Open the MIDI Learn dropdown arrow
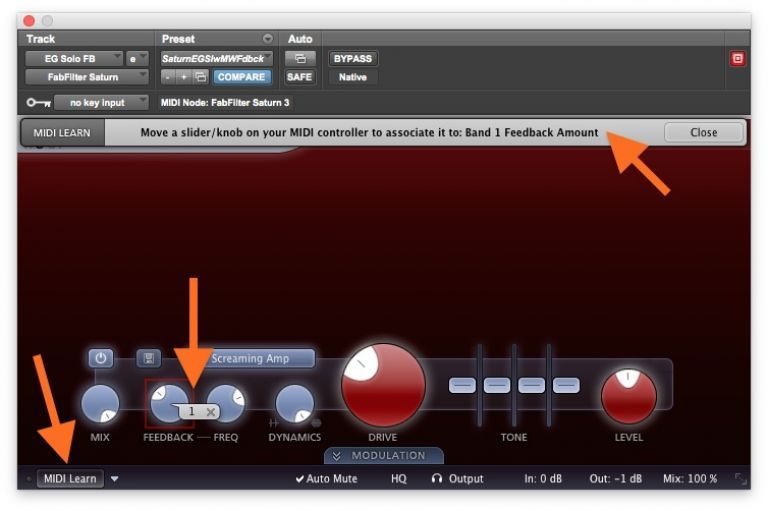 click(115, 479)
